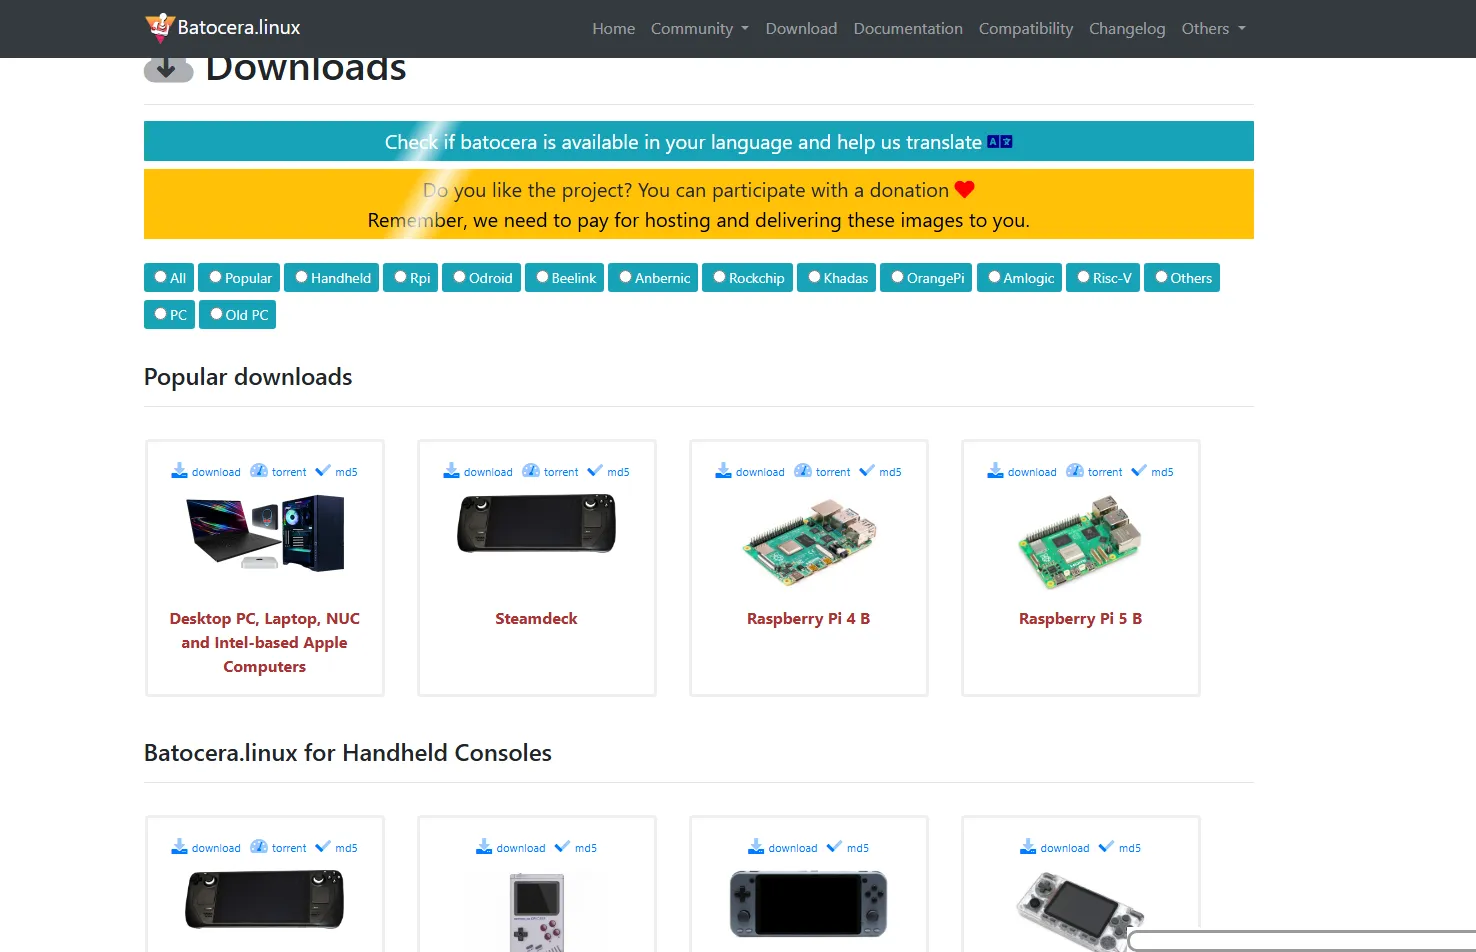Click the download icon for Steamdeck
Viewport: 1476px width, 952px height.
tap(451, 471)
